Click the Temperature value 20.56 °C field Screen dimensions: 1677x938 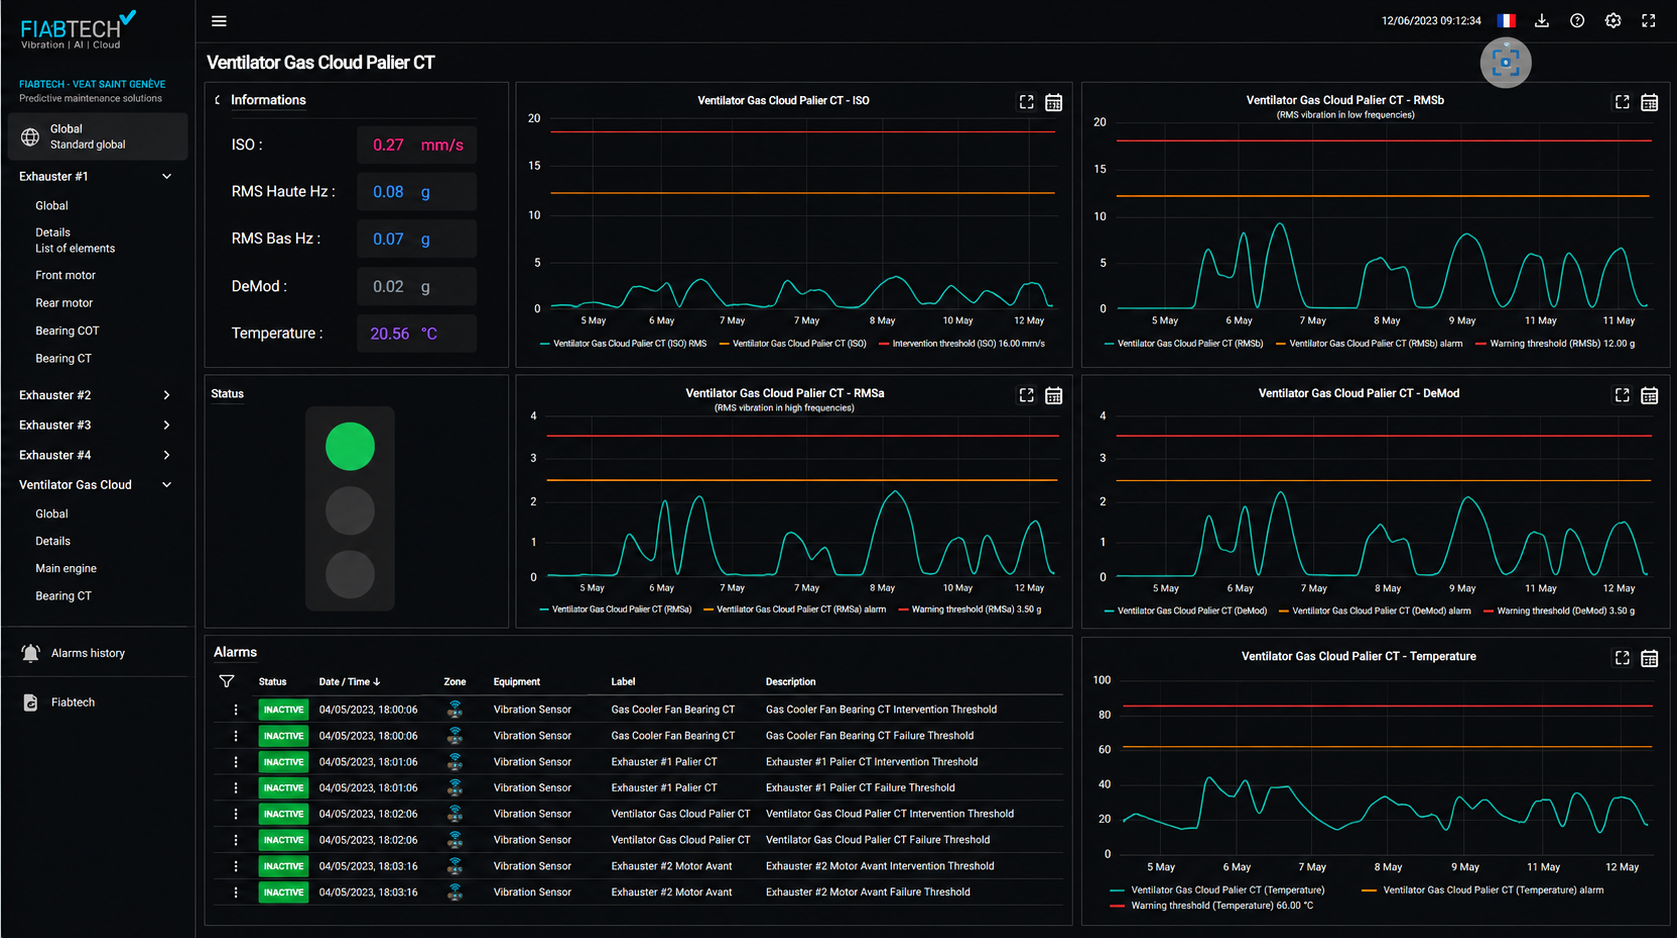tap(417, 334)
